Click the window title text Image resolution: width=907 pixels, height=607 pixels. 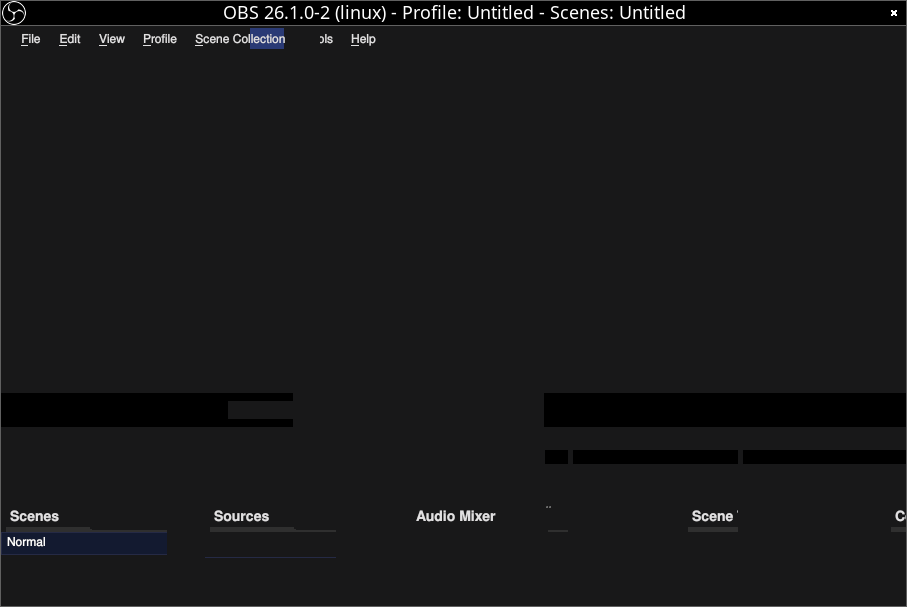coord(454,13)
